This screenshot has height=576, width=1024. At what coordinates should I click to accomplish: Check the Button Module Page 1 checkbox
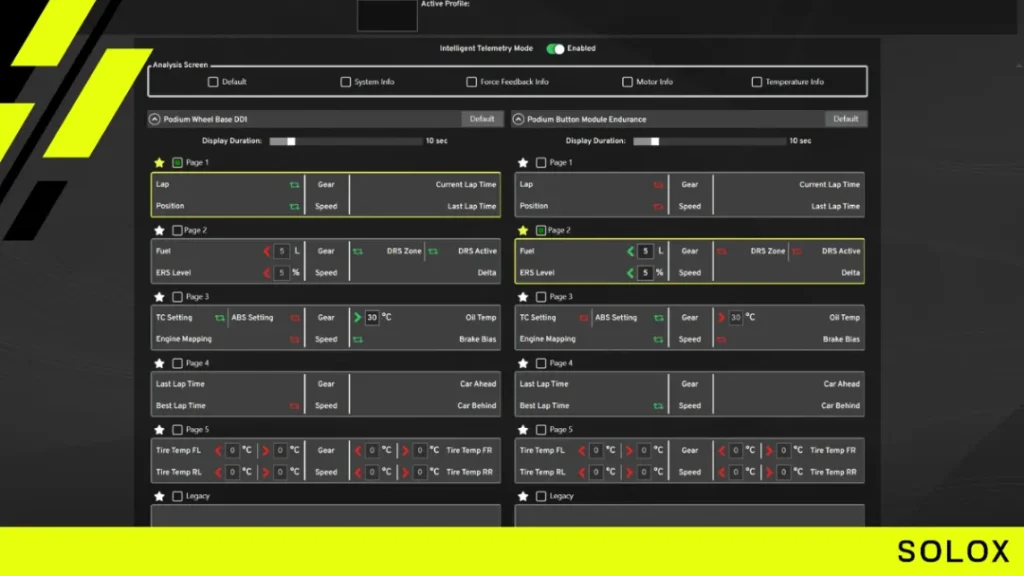[541, 163]
